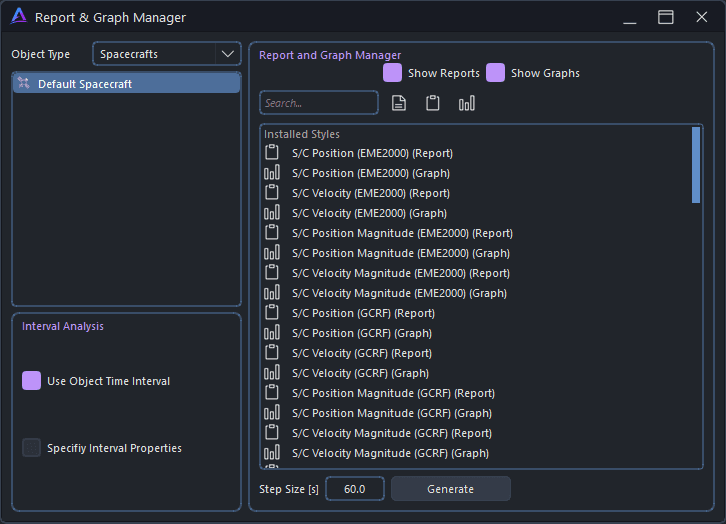Toggle the Show Graphs checkbox

point(495,73)
